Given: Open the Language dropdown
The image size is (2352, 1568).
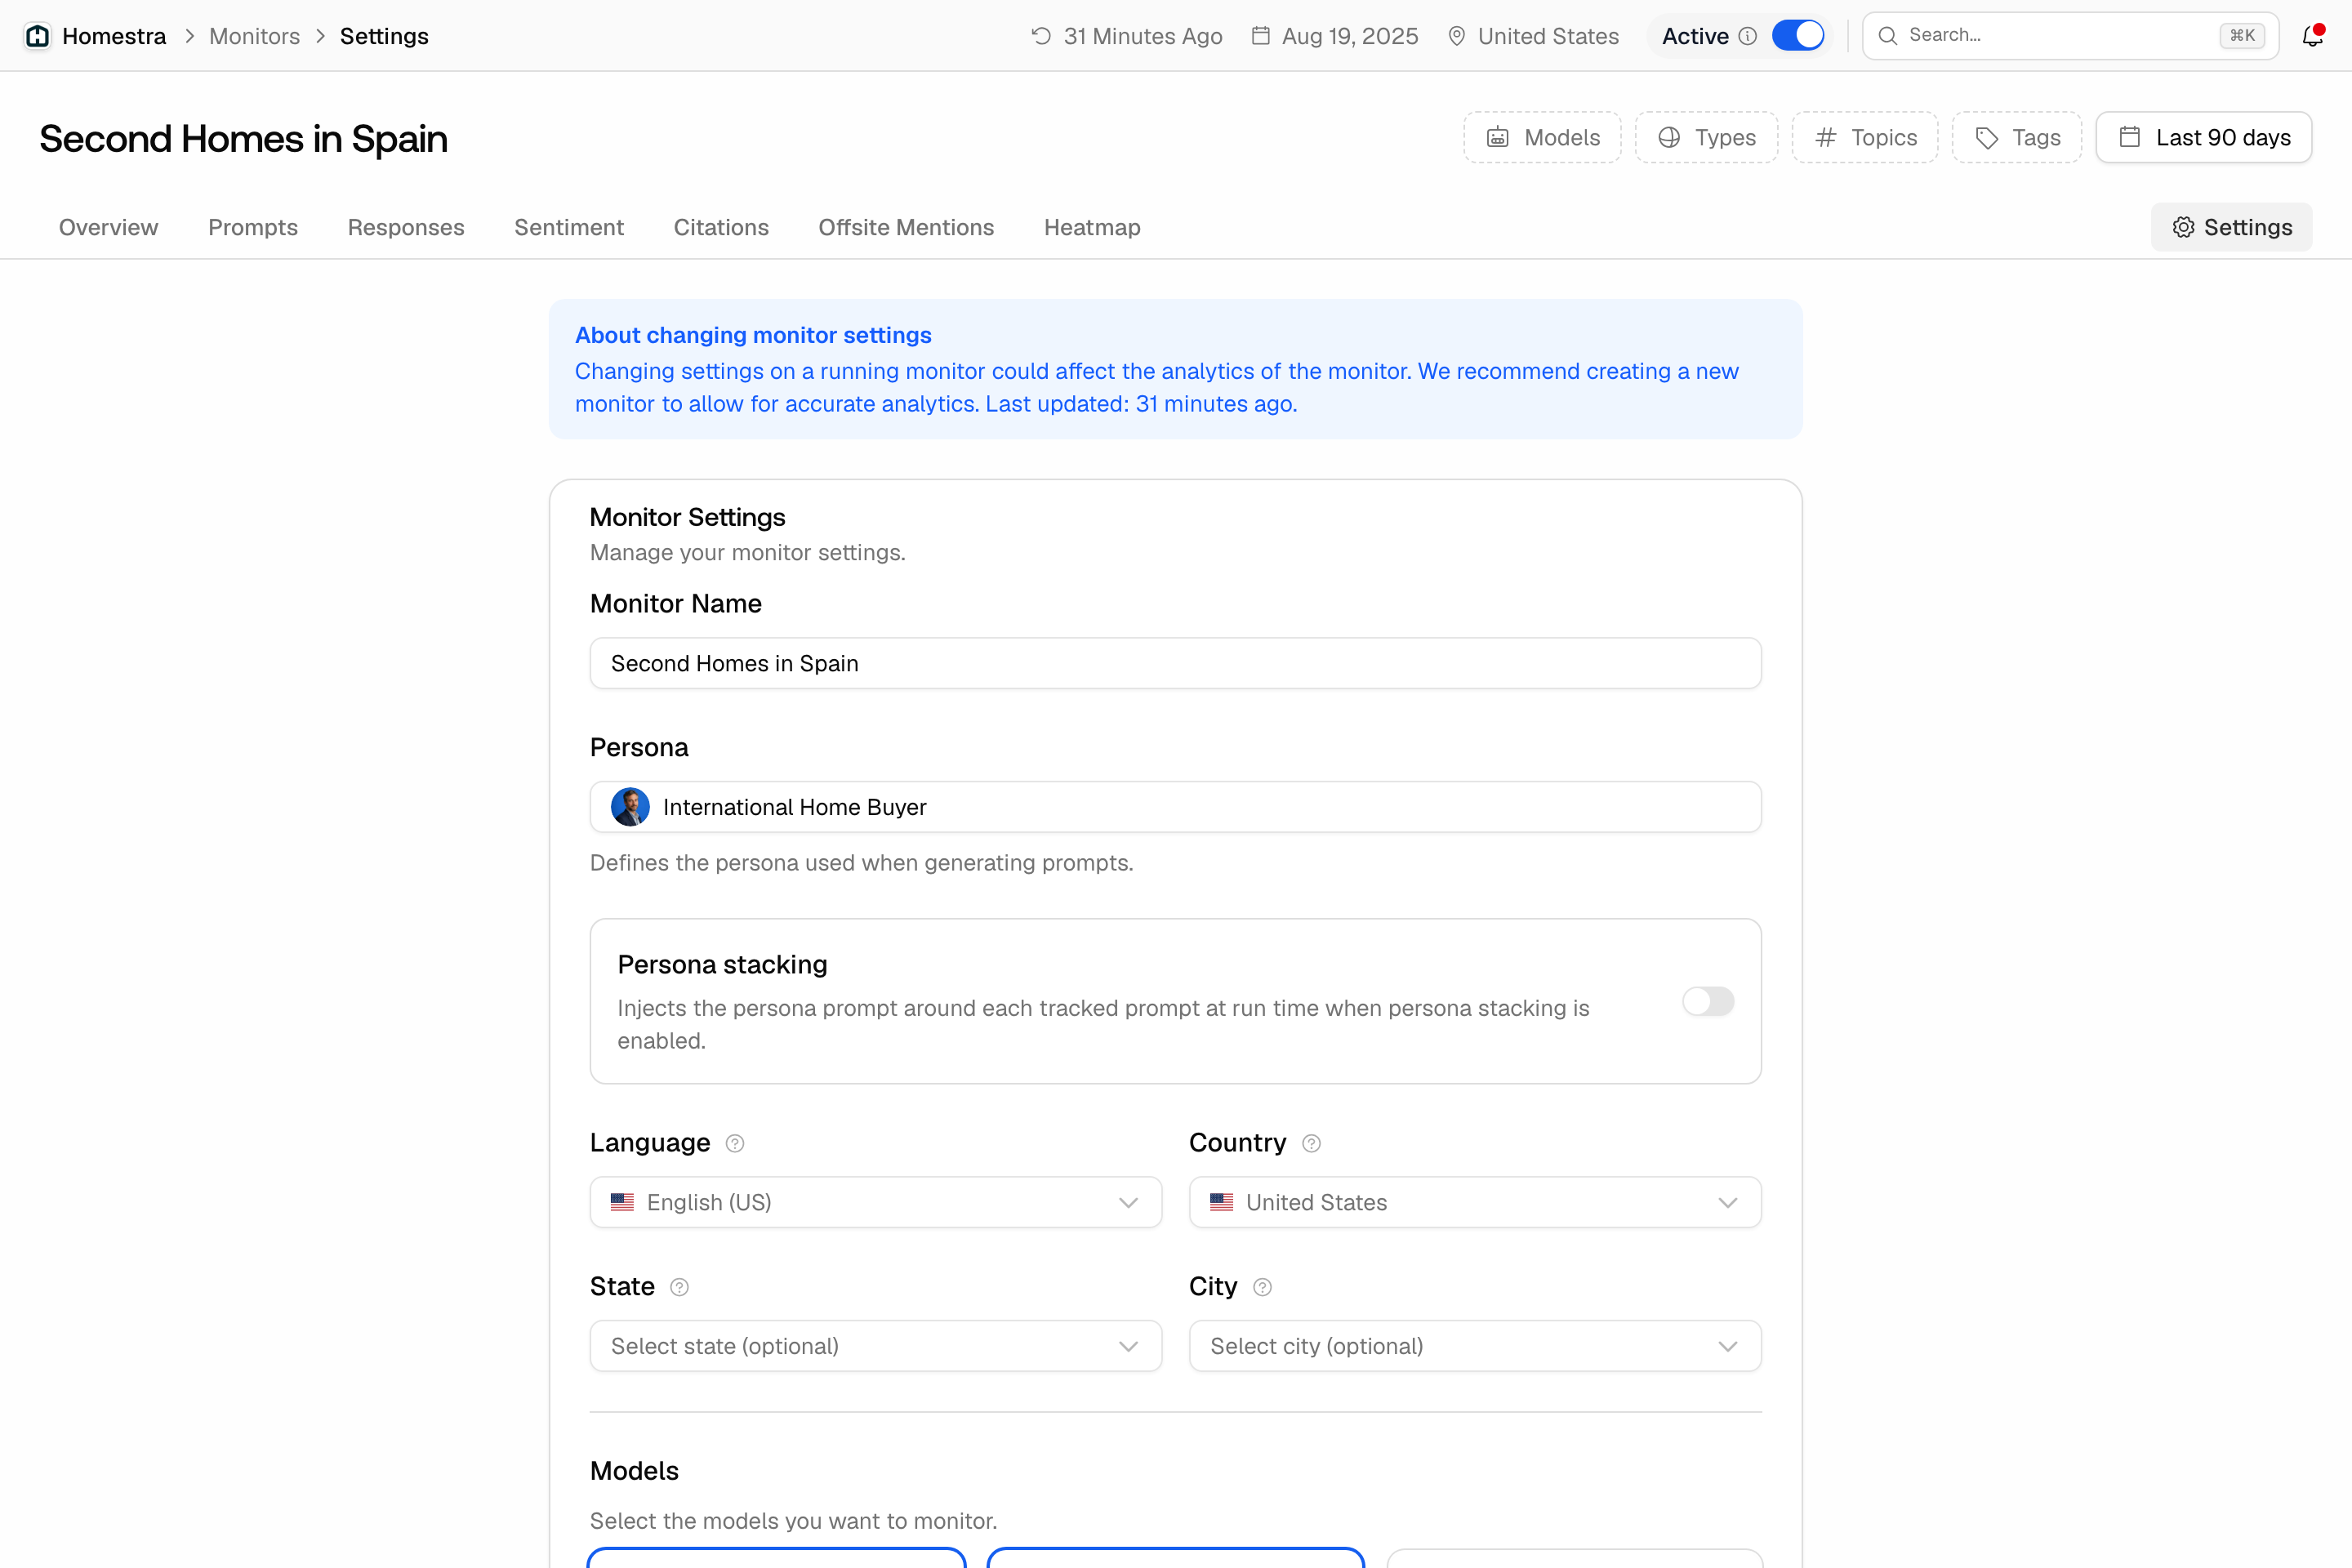Looking at the screenshot, I should click(x=876, y=1202).
